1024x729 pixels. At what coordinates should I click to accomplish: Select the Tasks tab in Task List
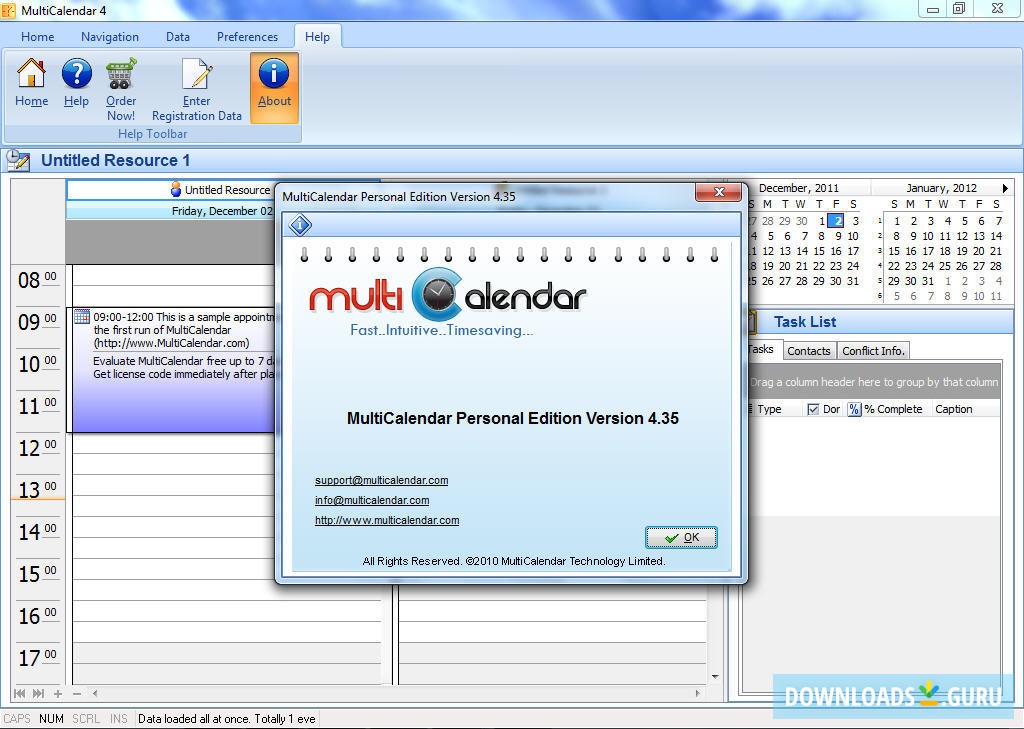pos(761,349)
